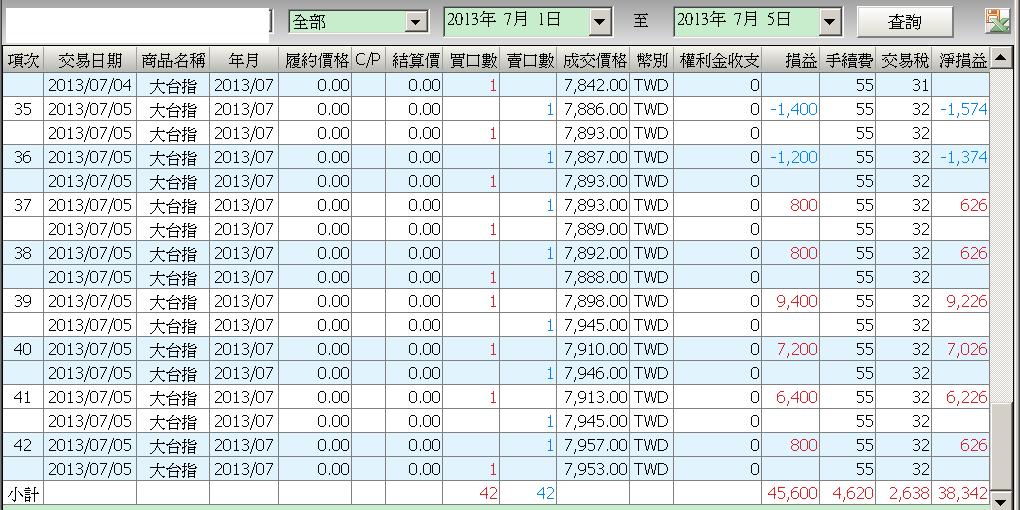The height and width of the screenshot is (510, 1020).
Task: Select the 7,910.00 trade price cell
Action: 593,349
